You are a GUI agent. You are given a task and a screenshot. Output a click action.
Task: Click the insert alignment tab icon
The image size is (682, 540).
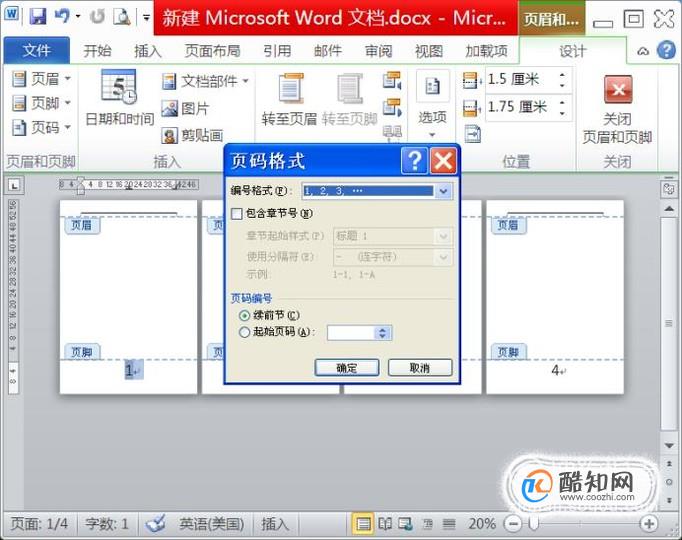pos(472,134)
